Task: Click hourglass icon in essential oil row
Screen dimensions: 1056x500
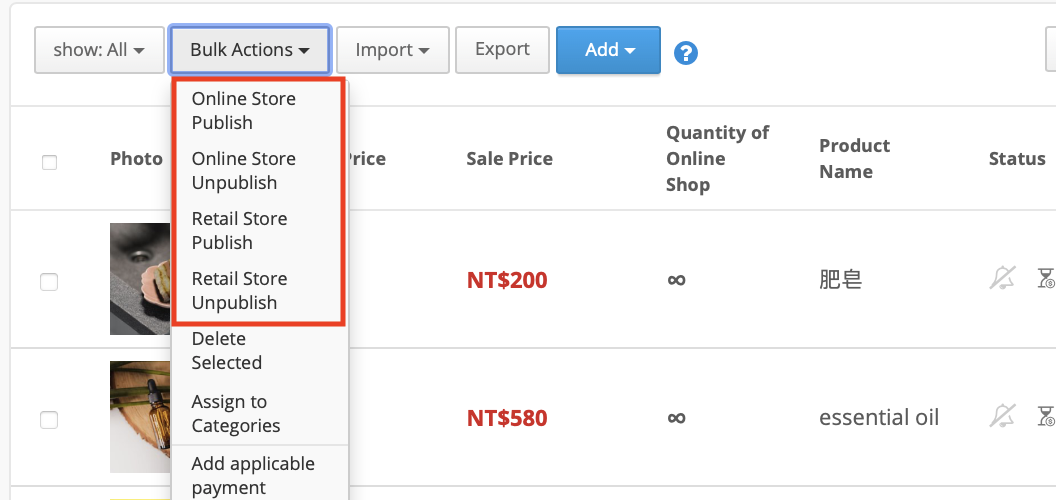Action: tap(1046, 416)
